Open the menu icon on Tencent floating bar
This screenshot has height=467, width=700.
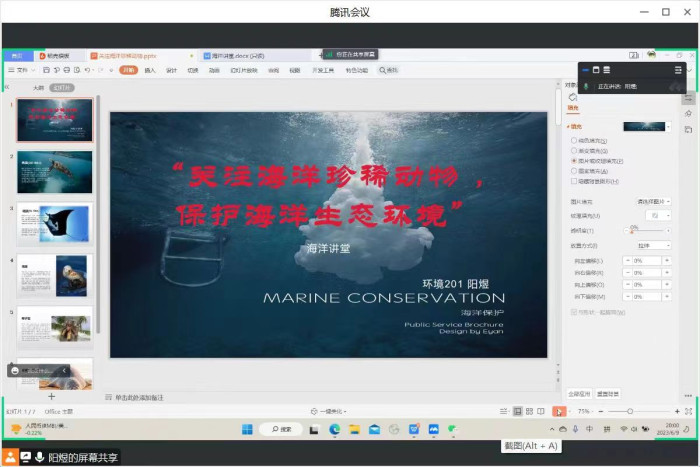678,70
